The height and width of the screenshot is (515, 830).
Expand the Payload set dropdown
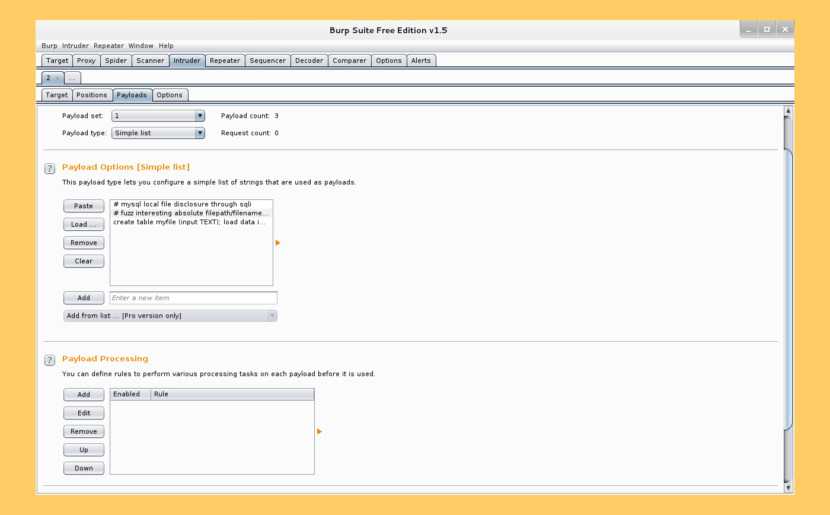tap(199, 115)
